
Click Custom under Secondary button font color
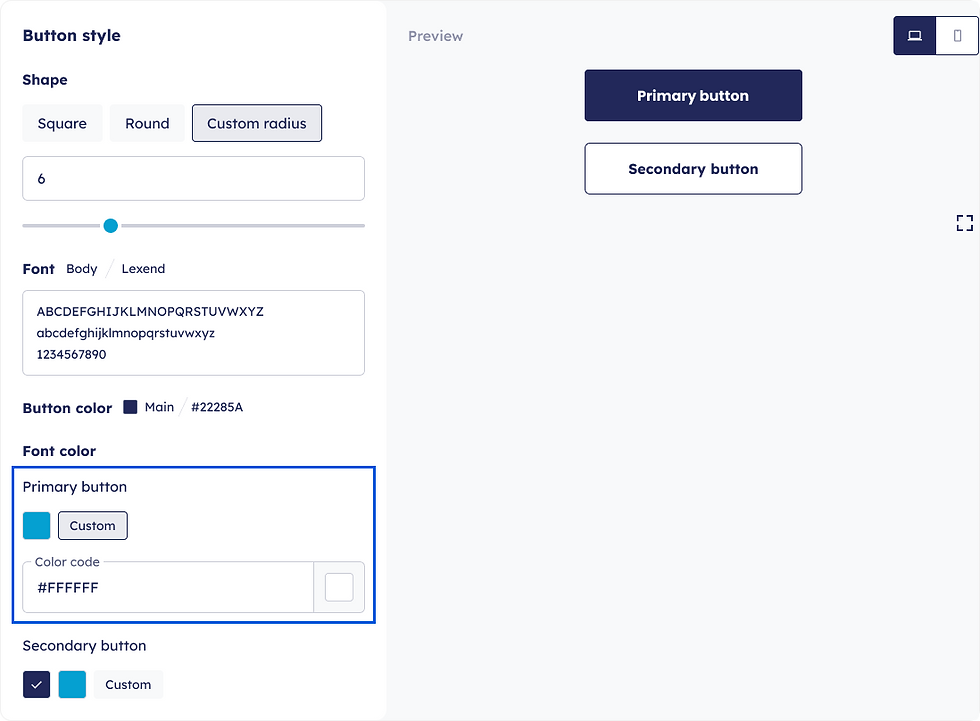pyautogui.click(x=128, y=685)
